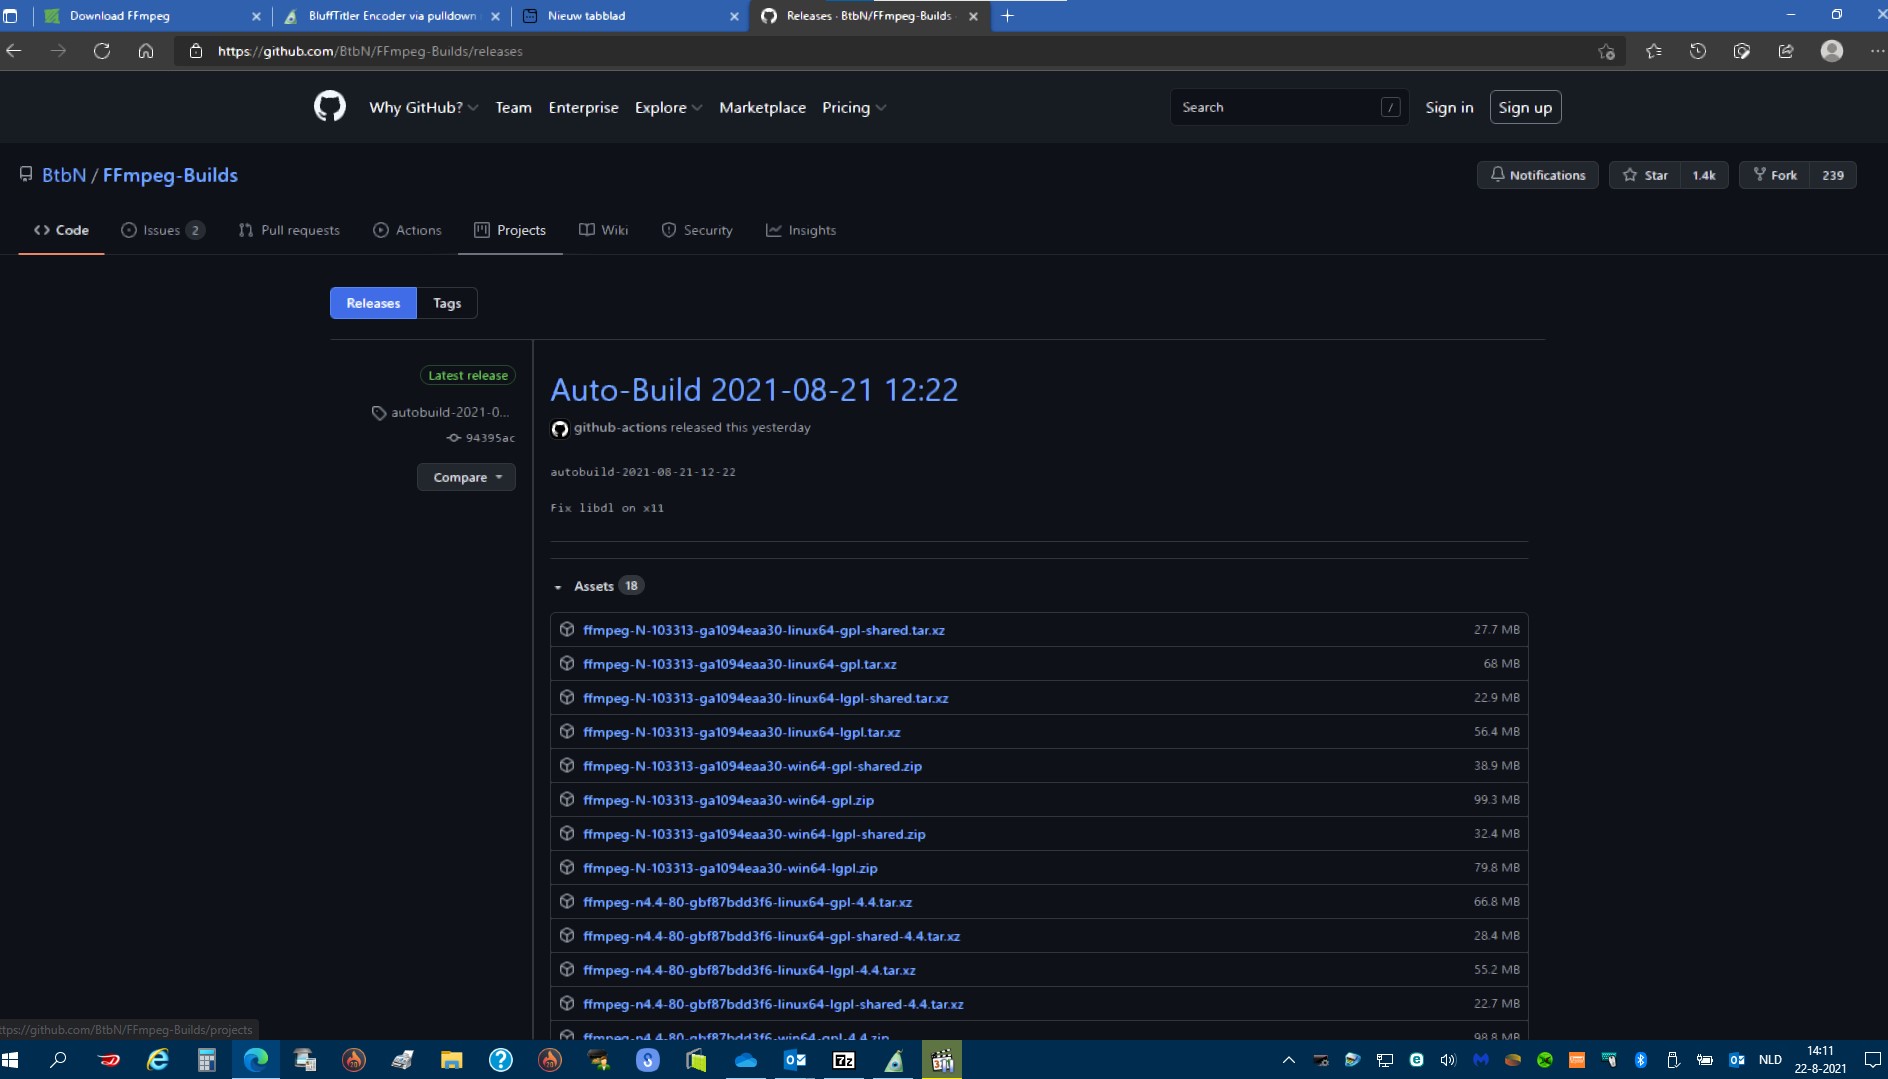Click the GitHub logo icon
The image size is (1888, 1079).
(329, 106)
